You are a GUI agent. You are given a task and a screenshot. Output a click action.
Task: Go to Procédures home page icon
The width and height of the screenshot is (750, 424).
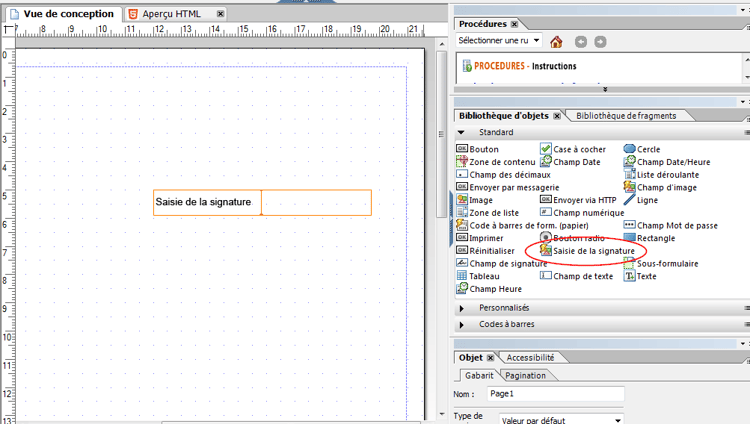pos(556,42)
